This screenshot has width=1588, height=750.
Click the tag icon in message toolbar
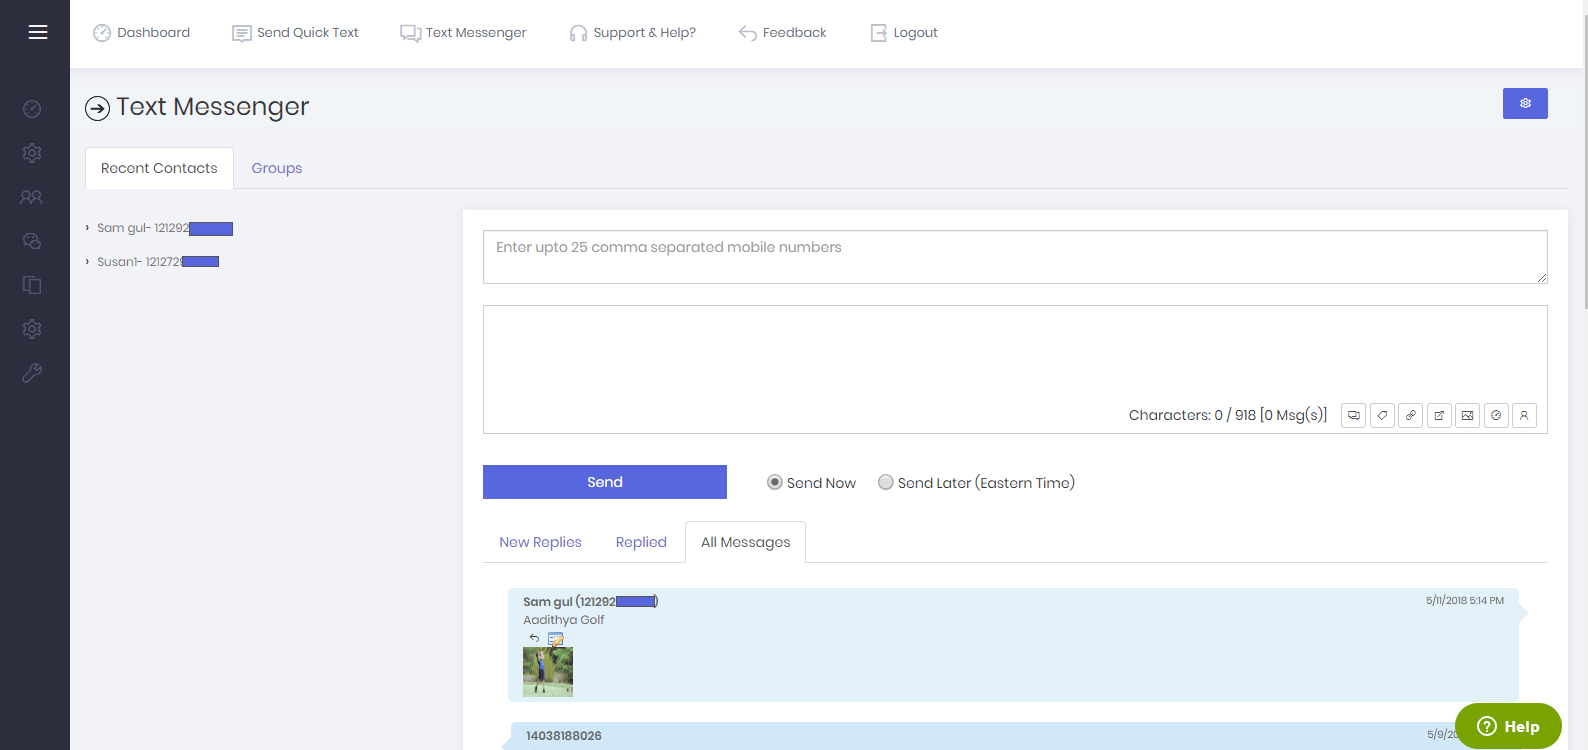pos(1382,415)
